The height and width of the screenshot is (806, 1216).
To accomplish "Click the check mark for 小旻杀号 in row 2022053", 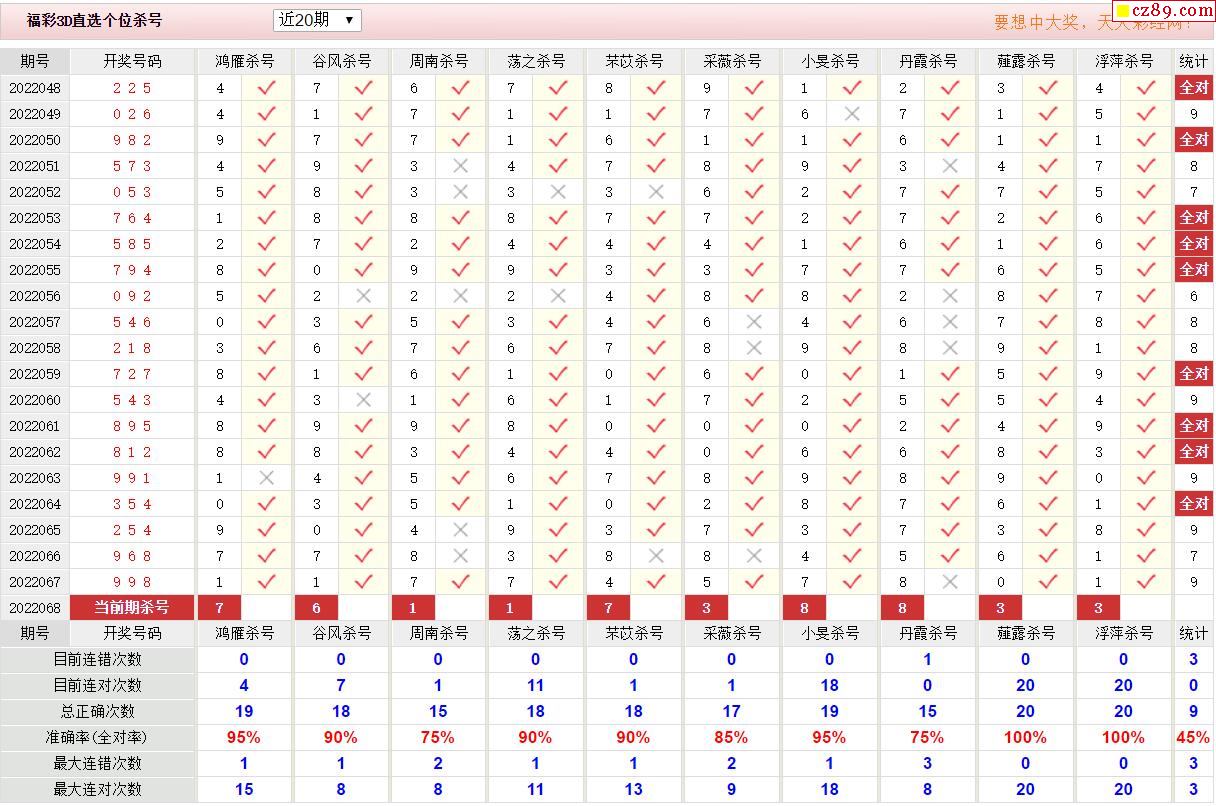I will click(852, 218).
